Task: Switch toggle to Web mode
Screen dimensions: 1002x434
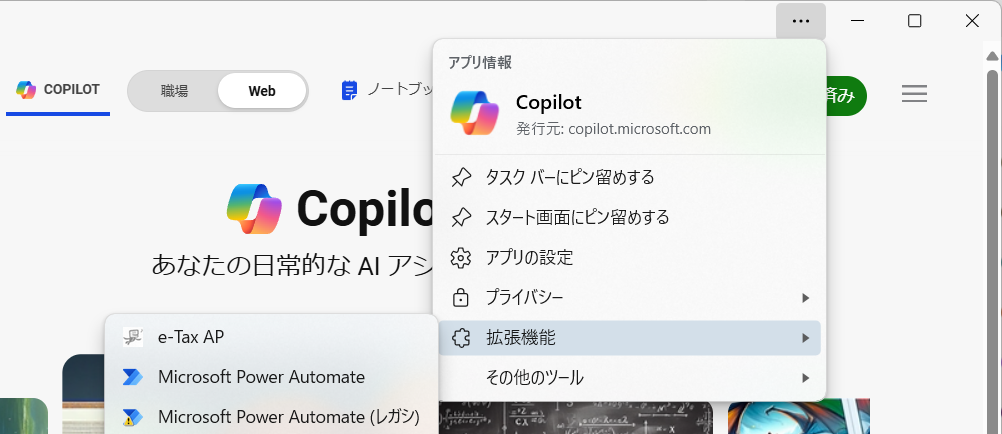Action: [262, 91]
